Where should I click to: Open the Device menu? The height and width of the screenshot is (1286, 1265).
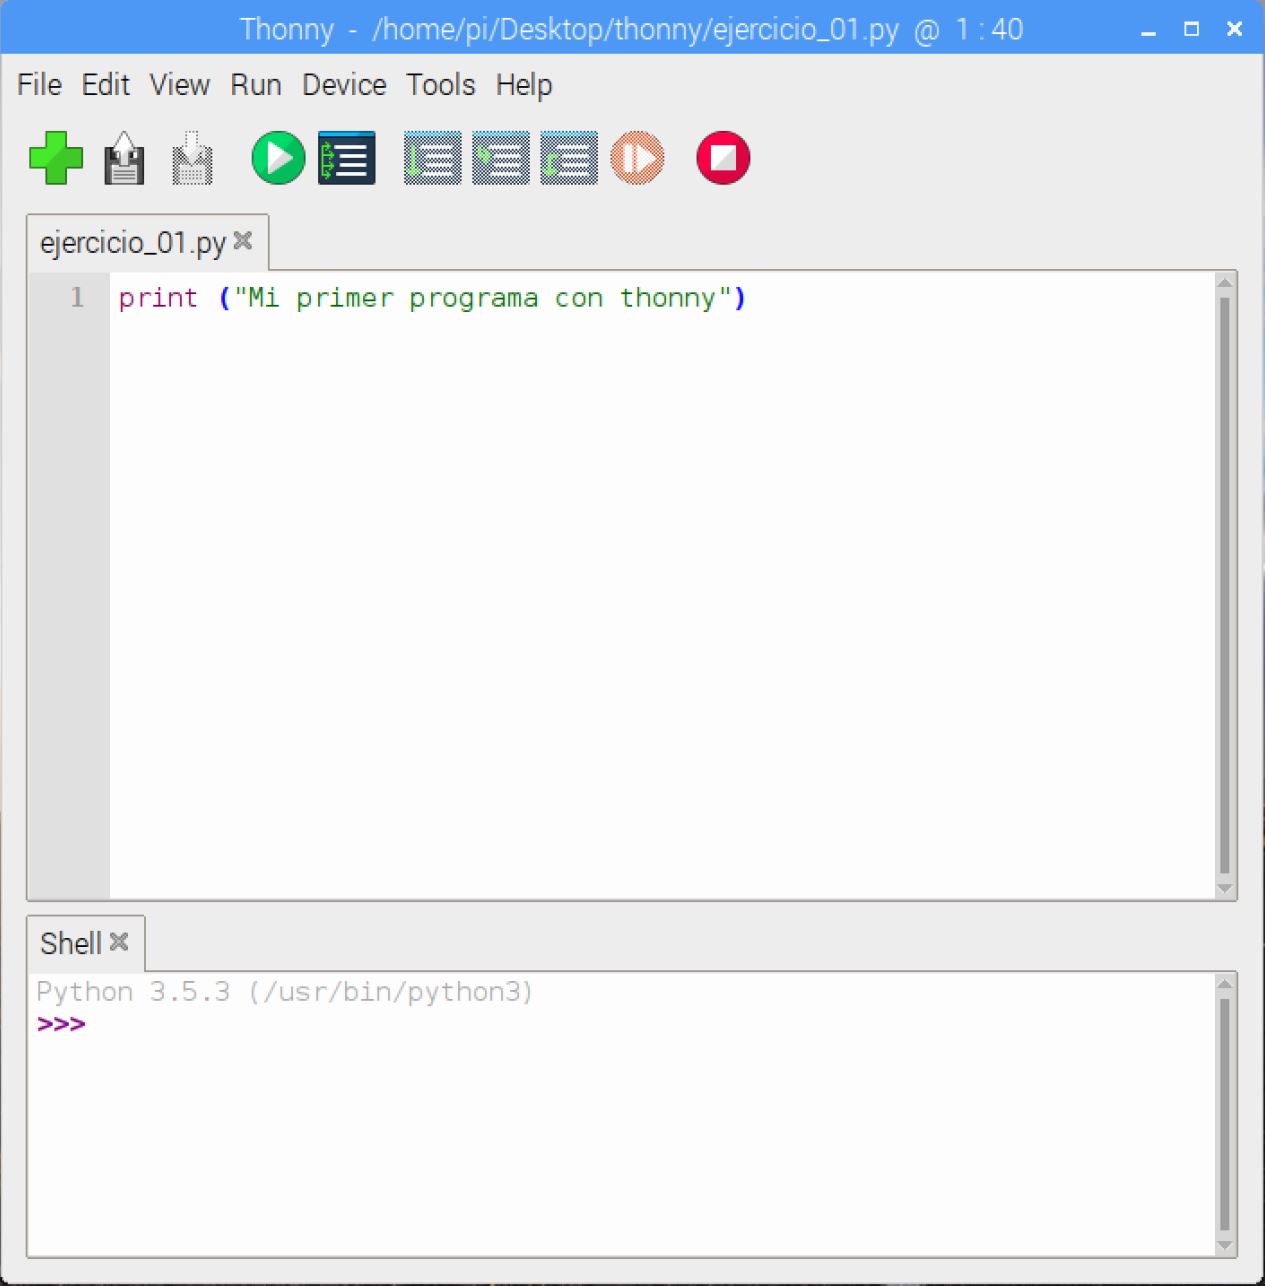(x=344, y=85)
